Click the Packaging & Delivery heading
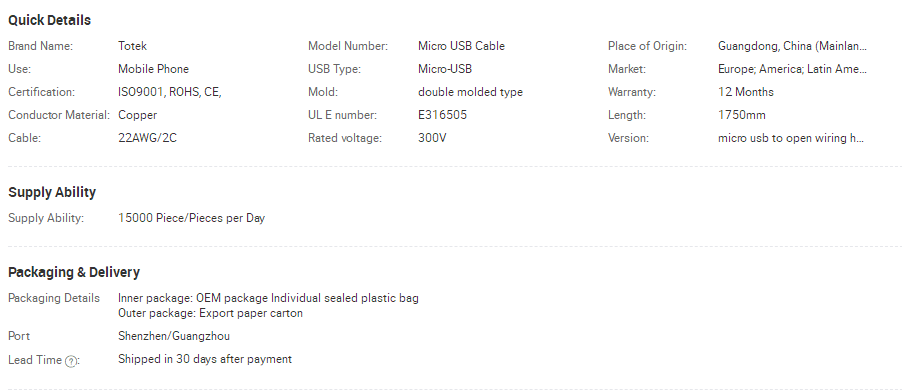 click(x=74, y=272)
